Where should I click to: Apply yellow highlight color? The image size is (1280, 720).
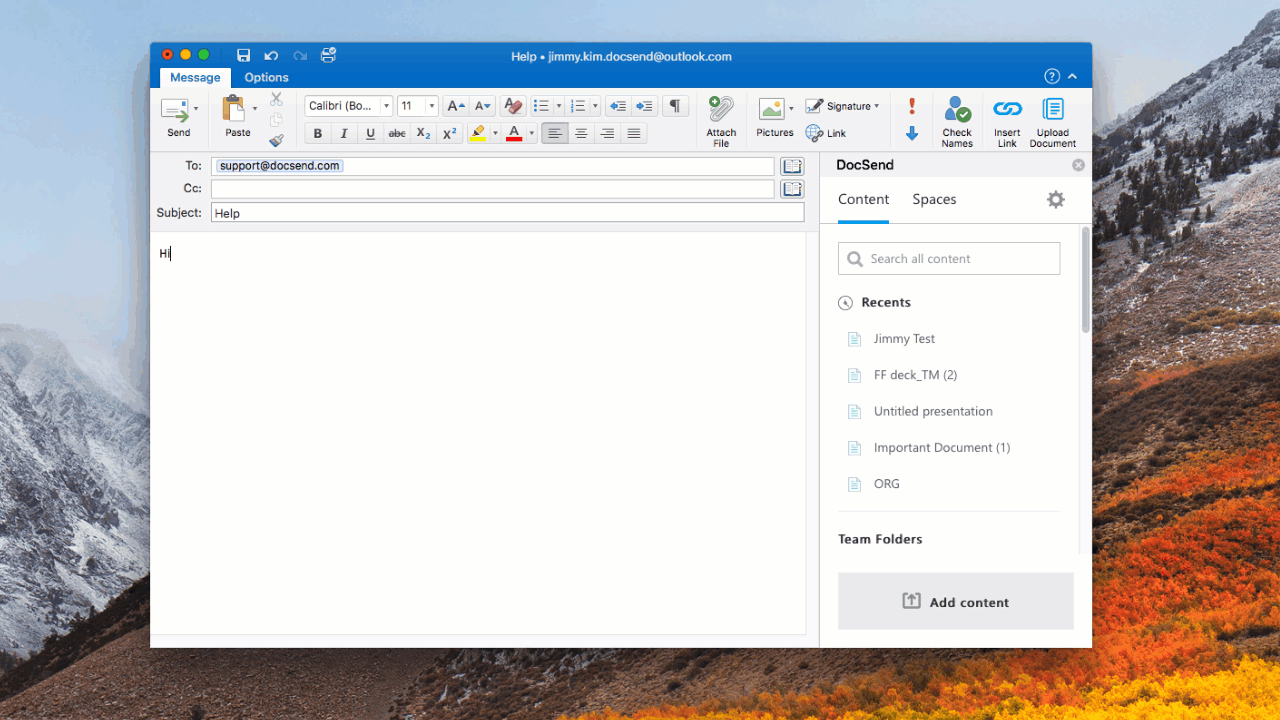(x=478, y=134)
